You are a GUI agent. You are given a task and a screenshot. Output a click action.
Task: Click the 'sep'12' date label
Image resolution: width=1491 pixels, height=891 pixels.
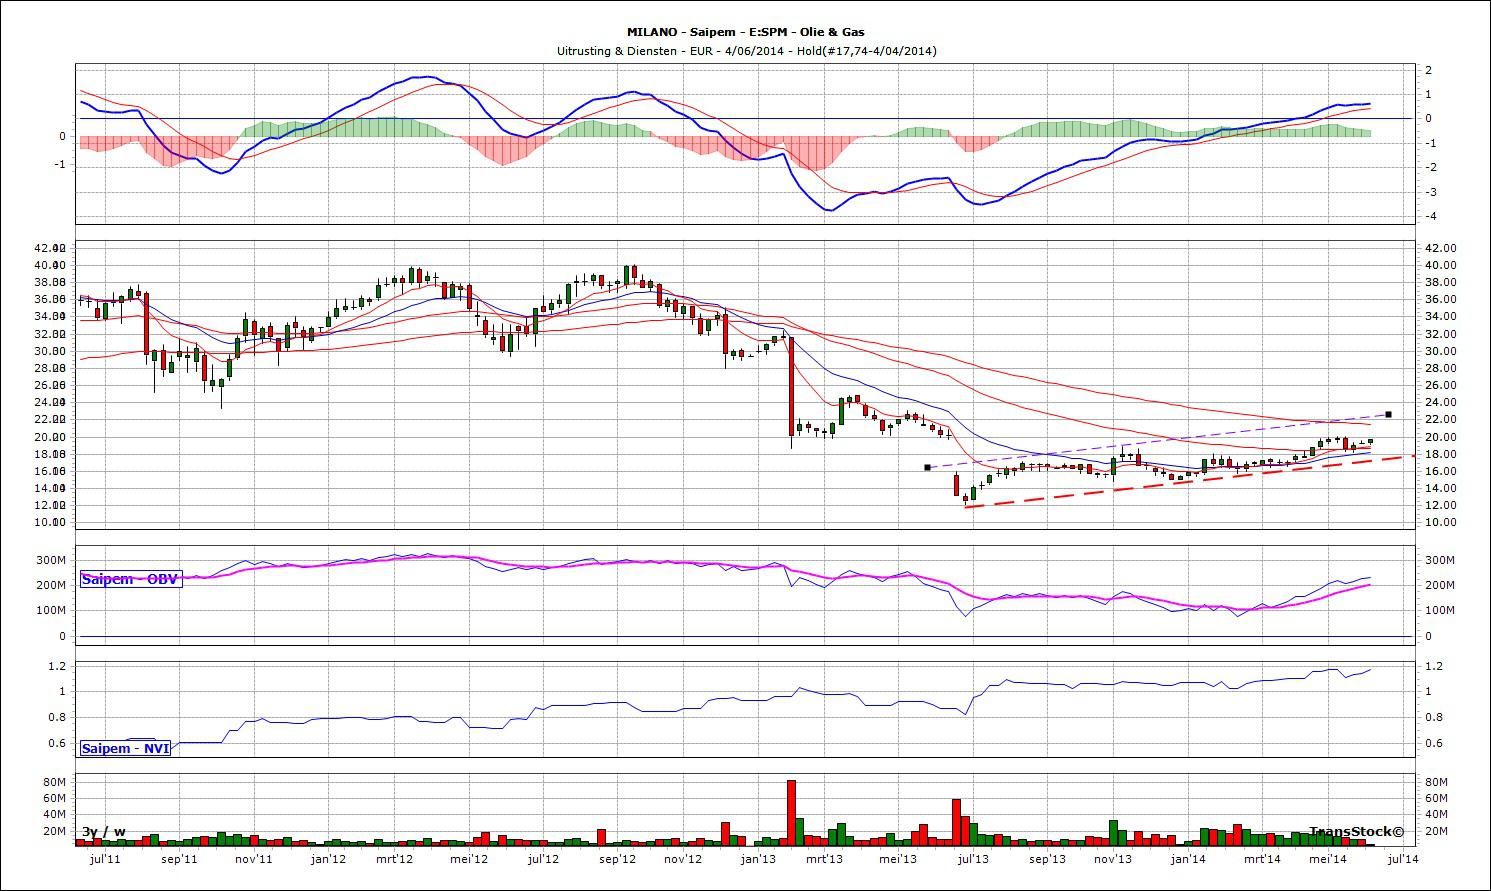click(x=617, y=858)
